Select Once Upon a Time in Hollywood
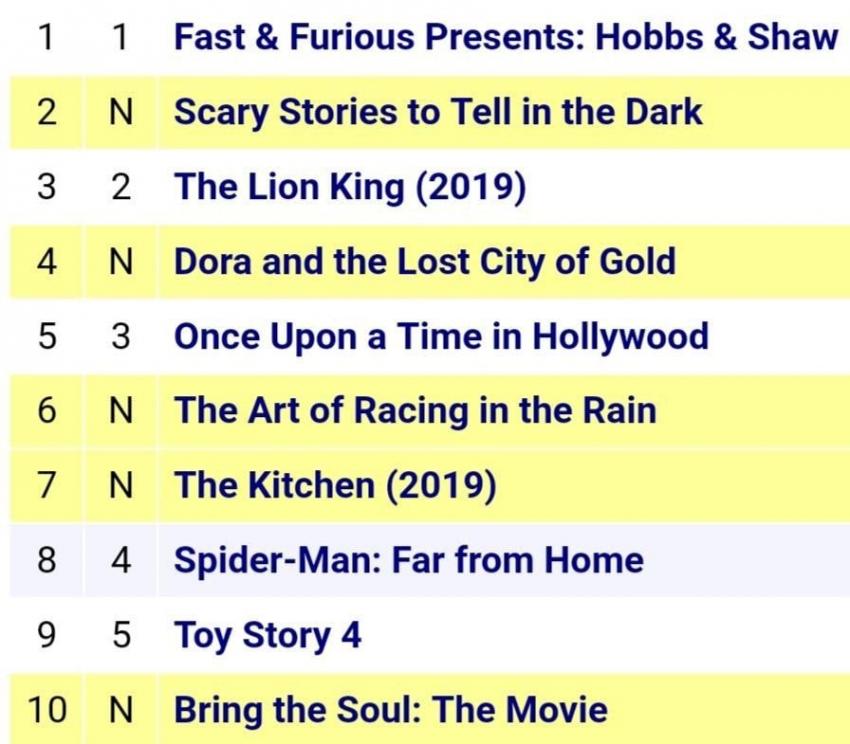 (x=441, y=336)
